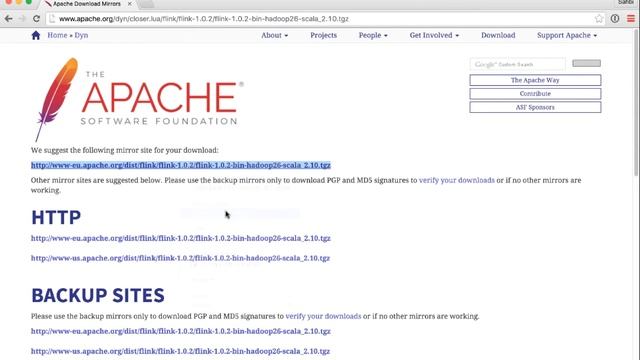Click the macOS green maximize button

[29, 2]
